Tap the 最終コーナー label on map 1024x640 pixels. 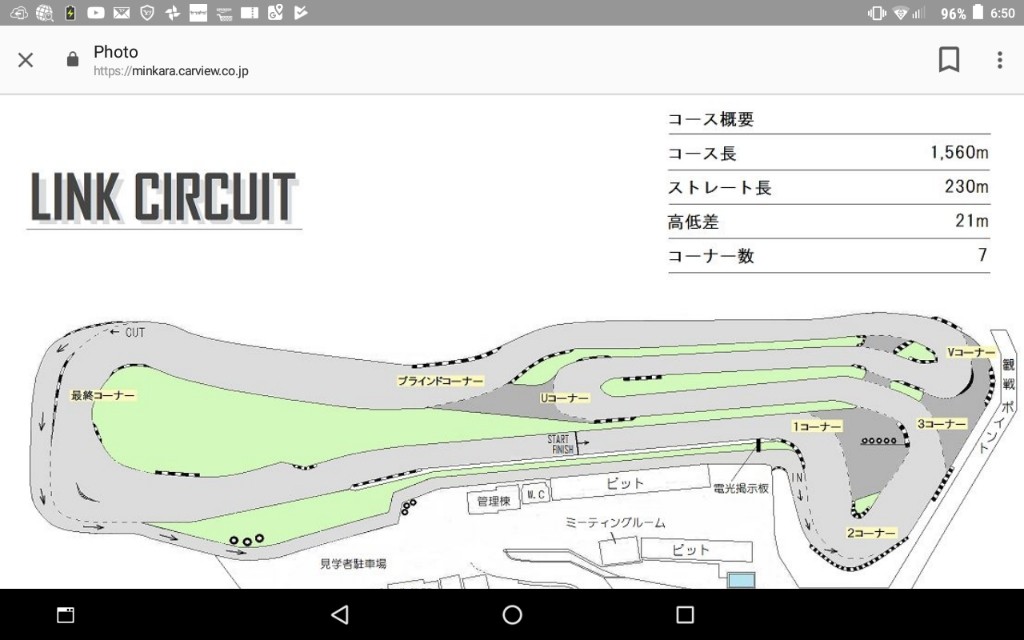tap(103, 395)
